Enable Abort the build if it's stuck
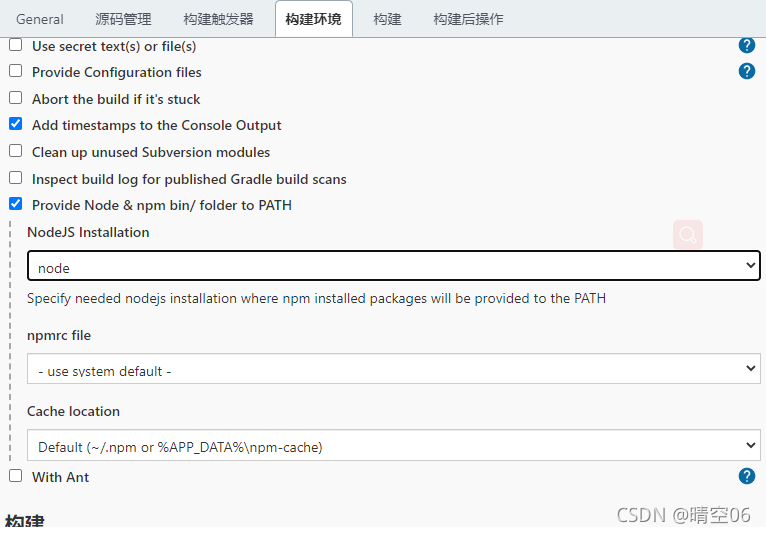Viewport: 766px width, 533px height. (x=15, y=98)
